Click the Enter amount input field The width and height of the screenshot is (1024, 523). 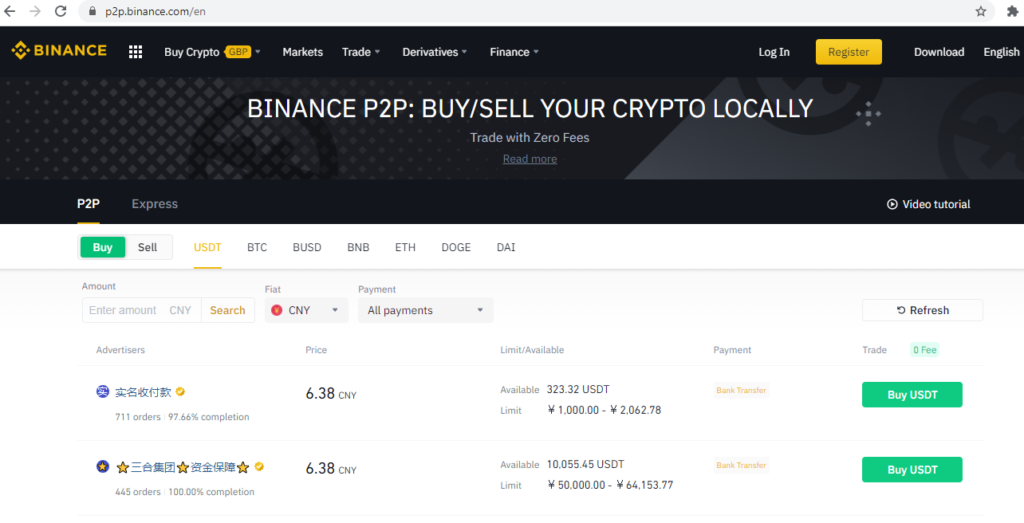click(x=142, y=310)
